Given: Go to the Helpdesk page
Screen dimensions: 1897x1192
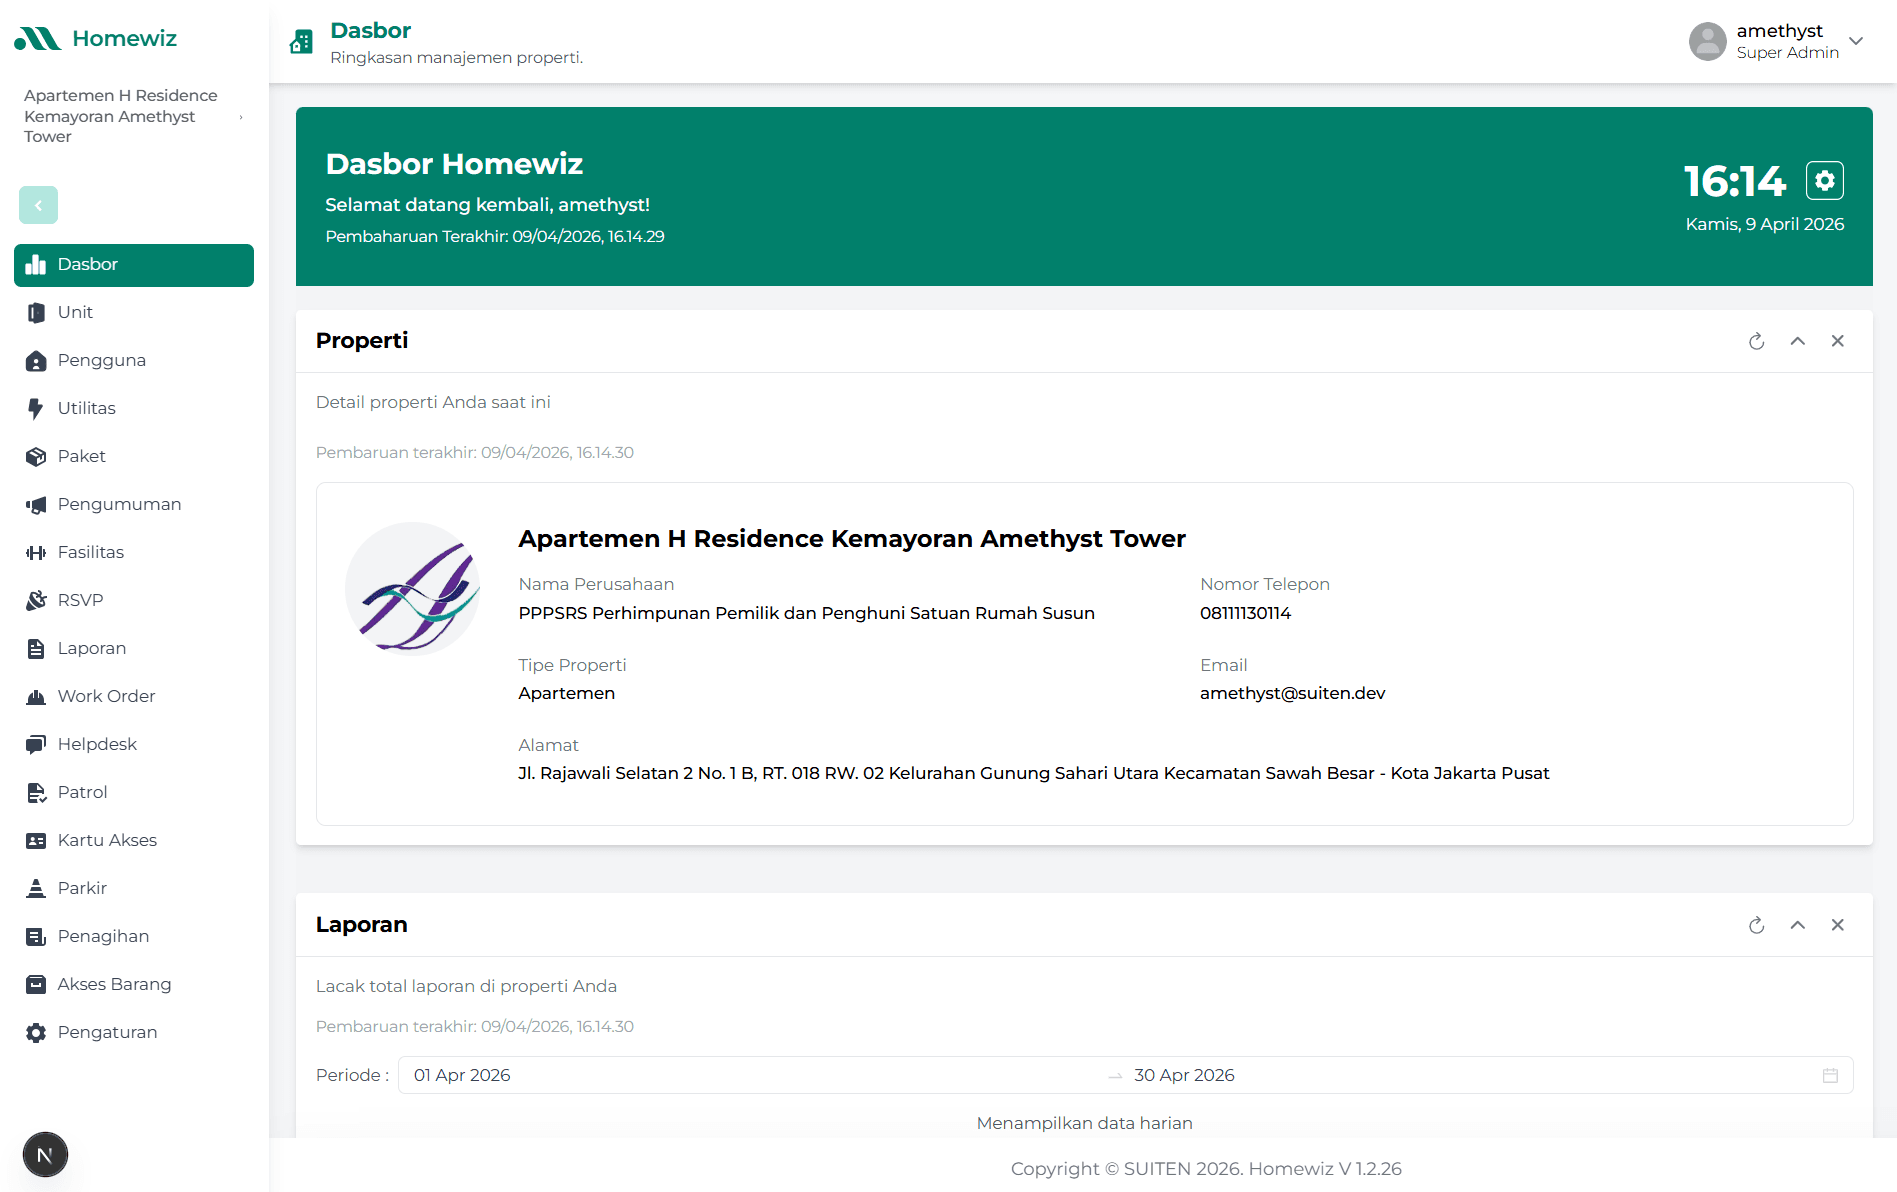Looking at the screenshot, I should pos(97,744).
